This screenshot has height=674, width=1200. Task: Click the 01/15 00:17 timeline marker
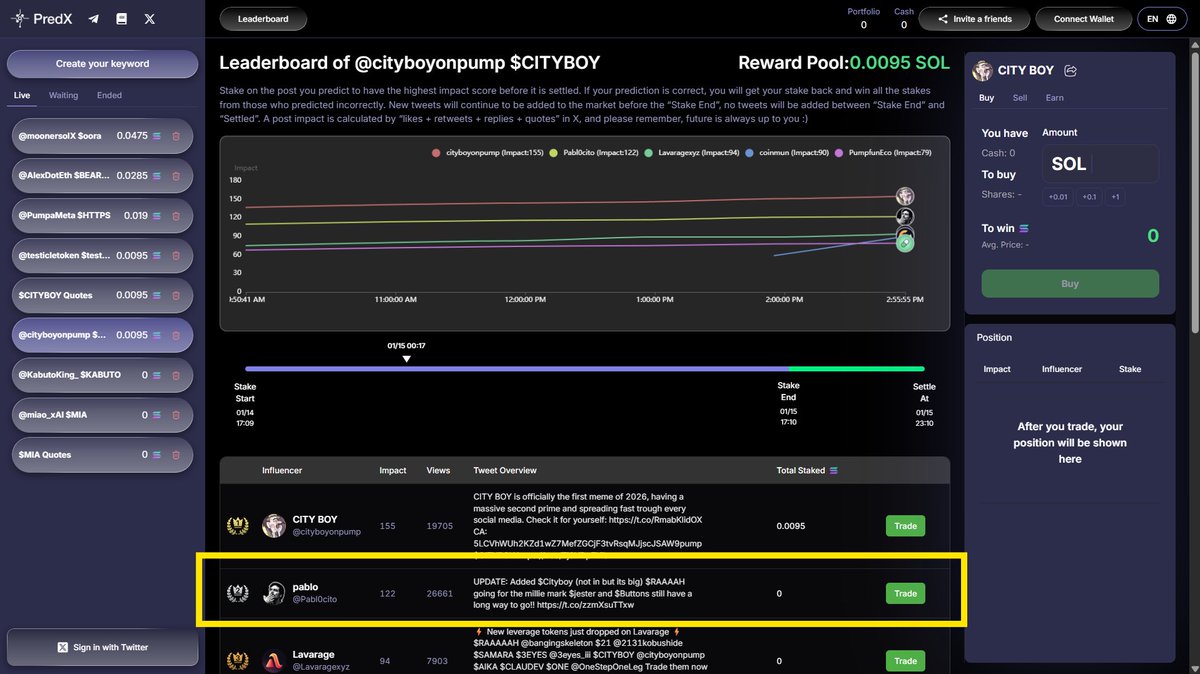[x=405, y=352]
